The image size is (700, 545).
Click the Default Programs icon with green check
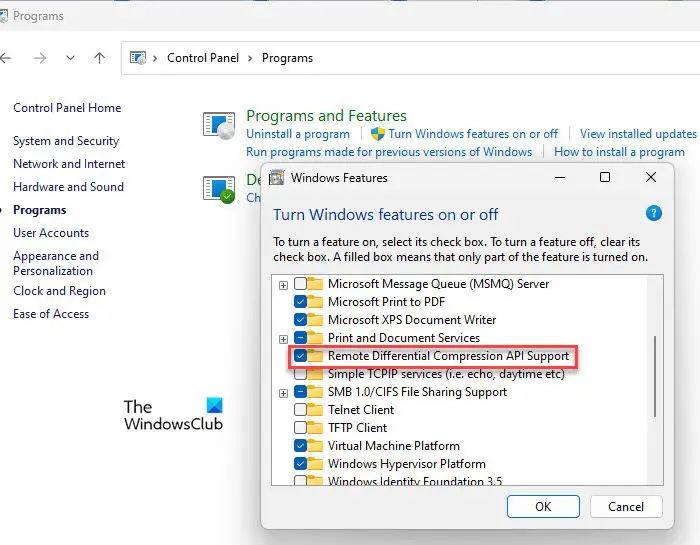219,188
